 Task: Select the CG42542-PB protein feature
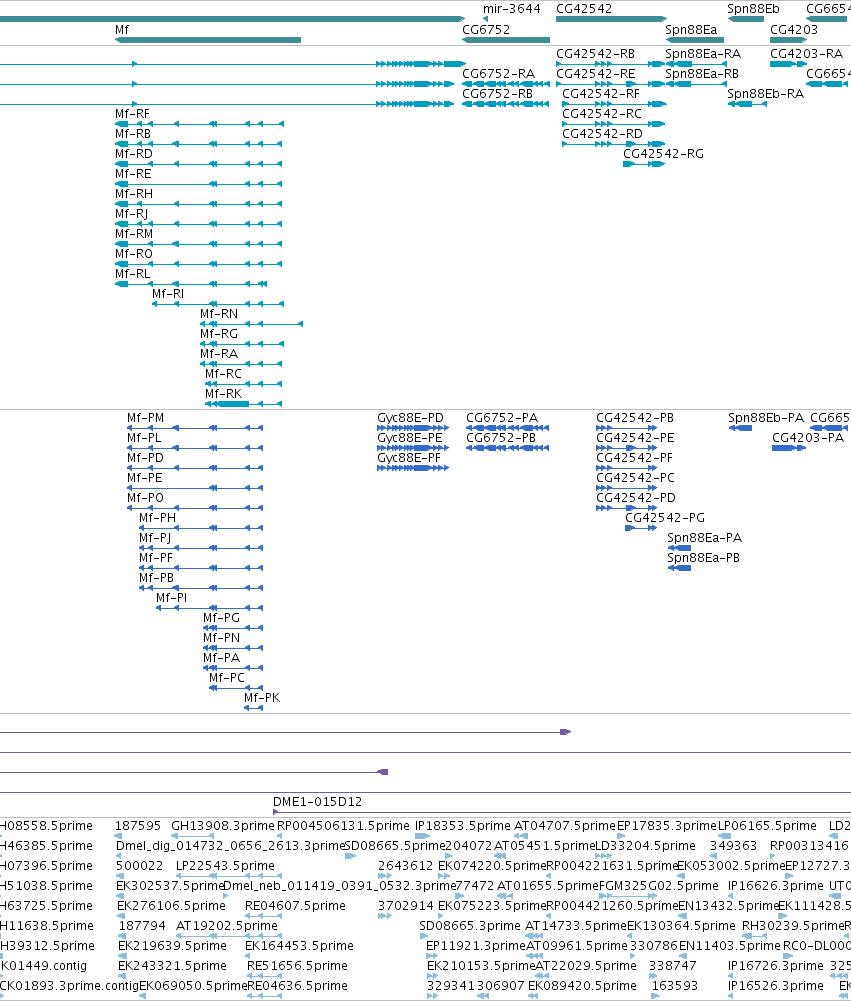626,428
